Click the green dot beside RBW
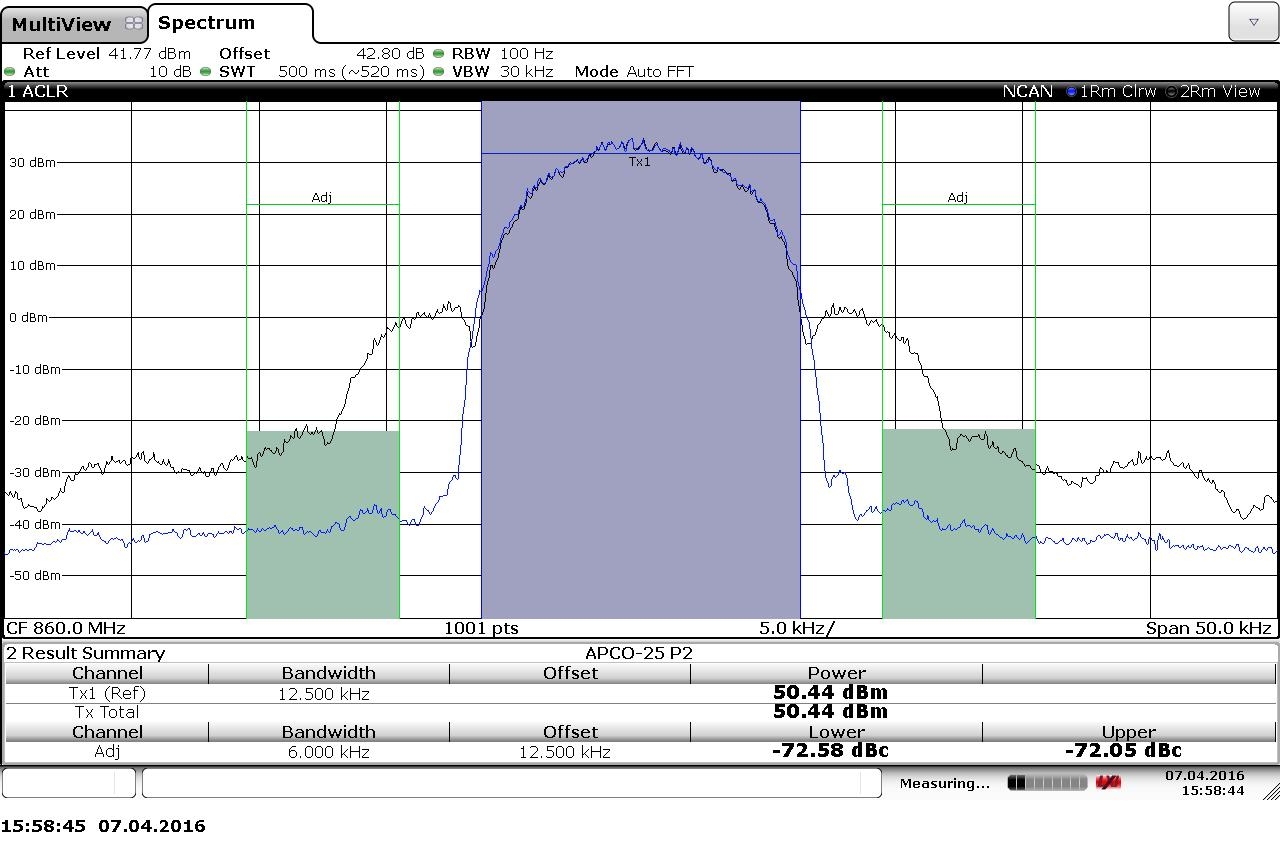The image size is (1280, 850). point(439,54)
